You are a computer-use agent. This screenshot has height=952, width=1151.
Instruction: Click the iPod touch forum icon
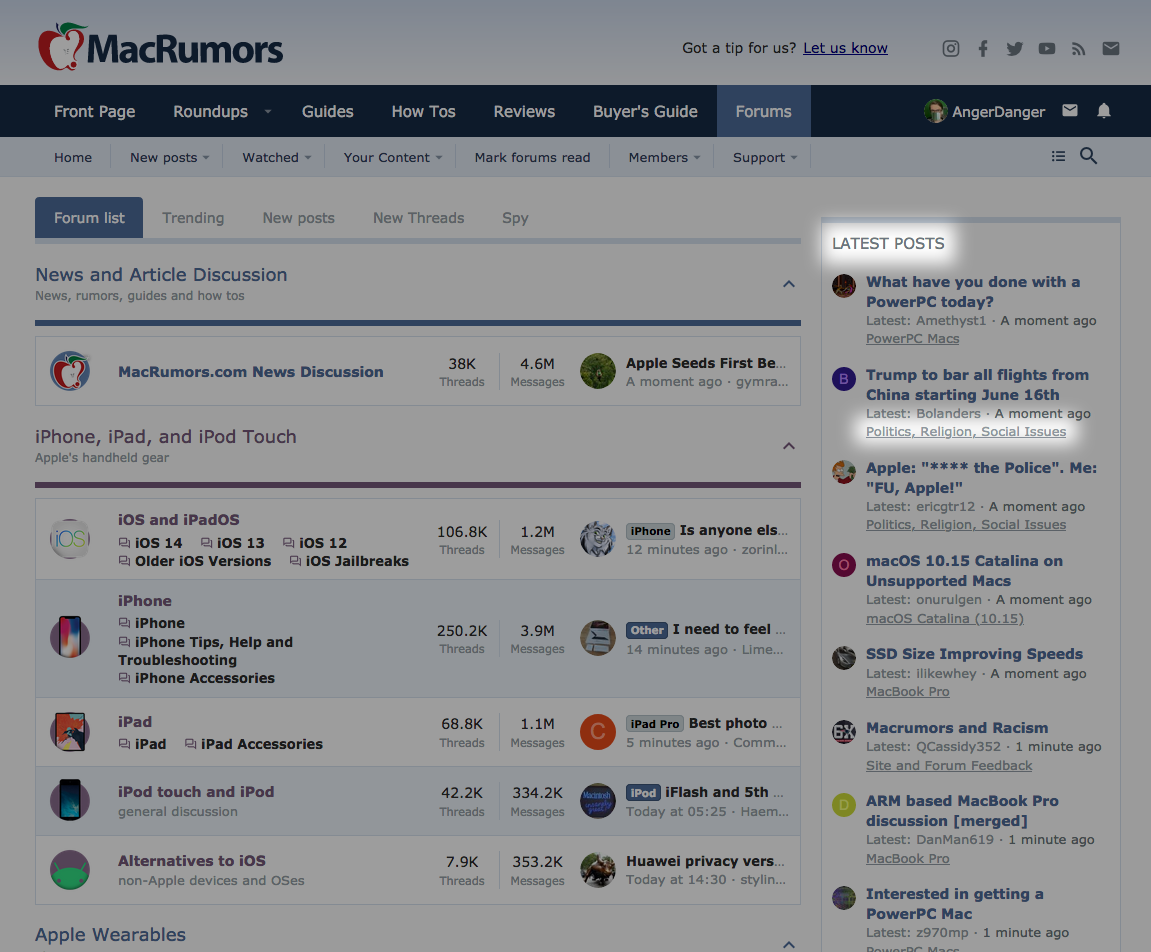(x=70, y=800)
